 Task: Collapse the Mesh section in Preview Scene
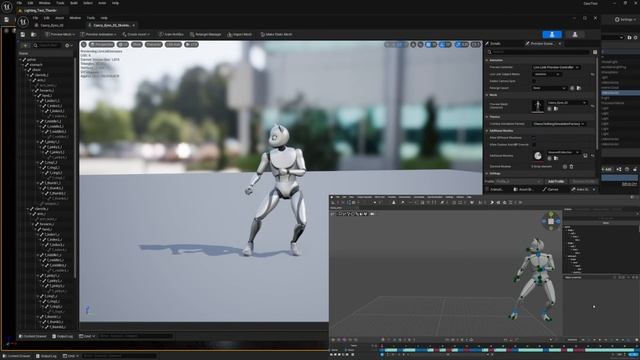click(487, 95)
